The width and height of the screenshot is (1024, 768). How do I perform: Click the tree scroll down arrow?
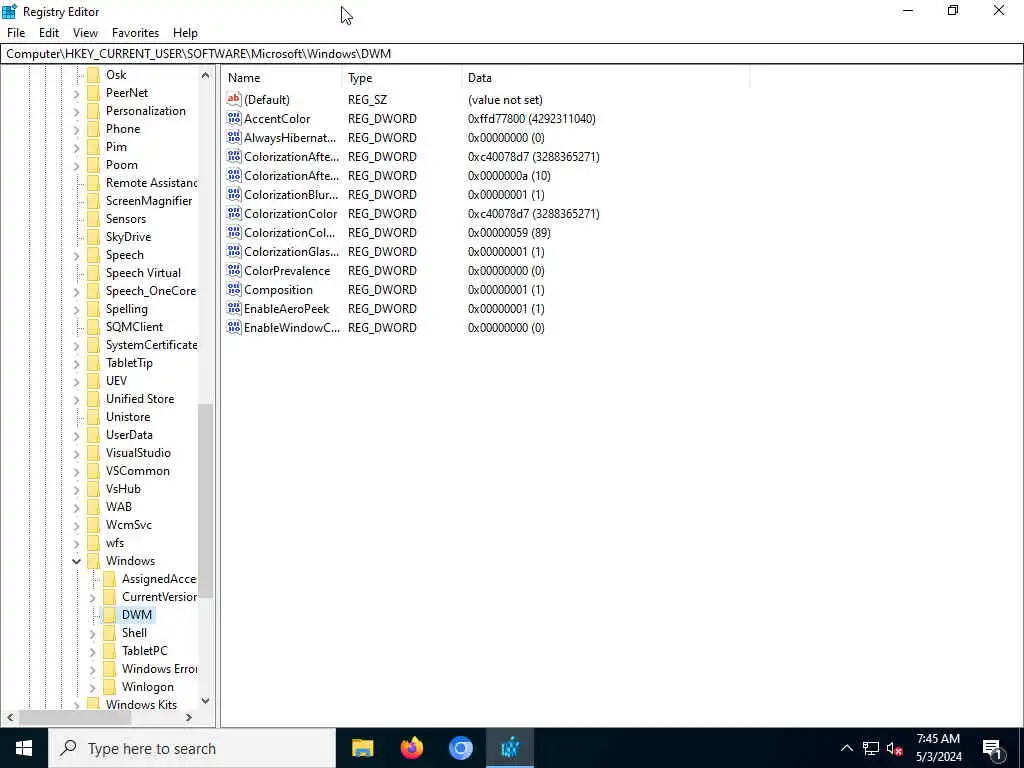pyautogui.click(x=205, y=701)
